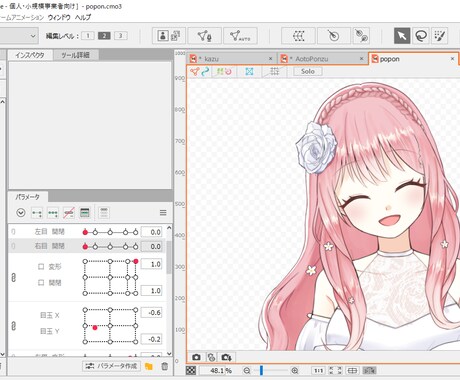The width and height of the screenshot is (460, 380).
Task: Click the cyan mesh frame icon in canvas toolbar
Action: (249, 71)
